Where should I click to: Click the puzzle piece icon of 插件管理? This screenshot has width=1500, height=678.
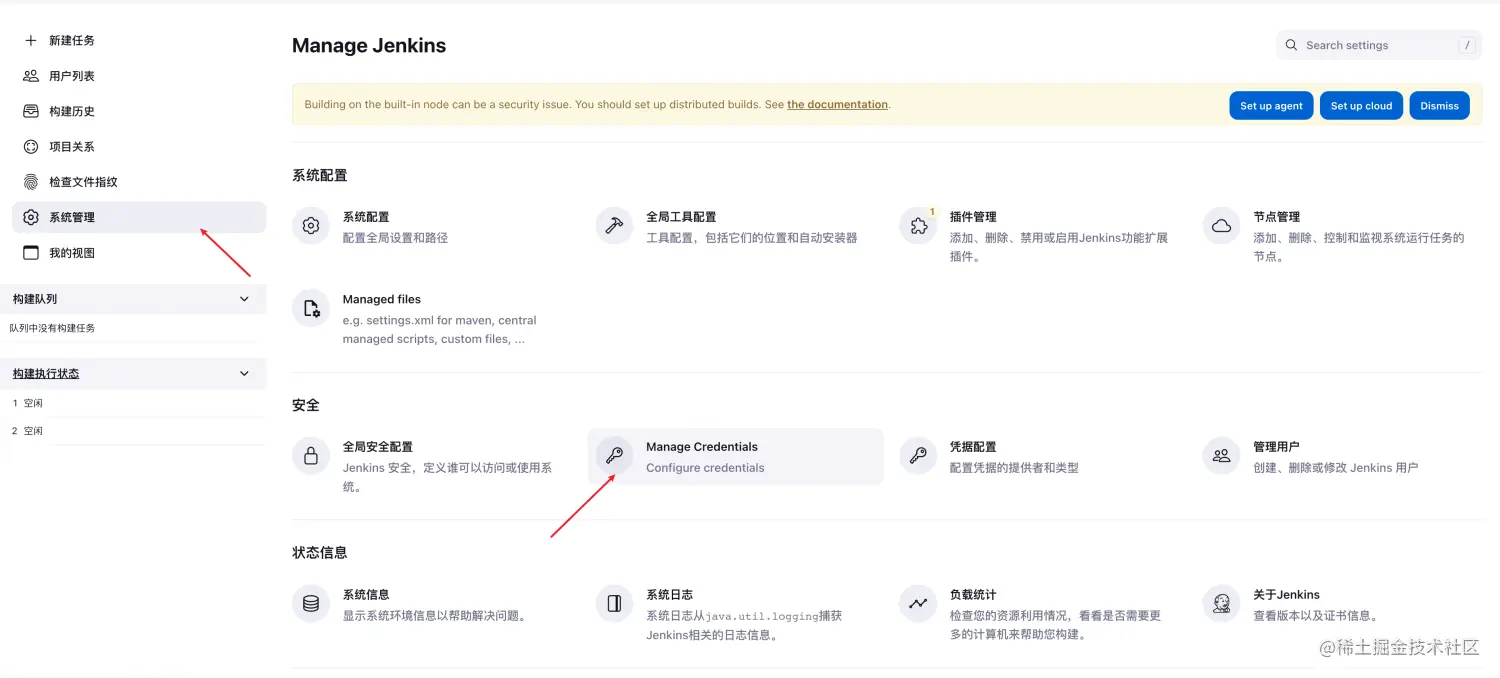(x=918, y=226)
